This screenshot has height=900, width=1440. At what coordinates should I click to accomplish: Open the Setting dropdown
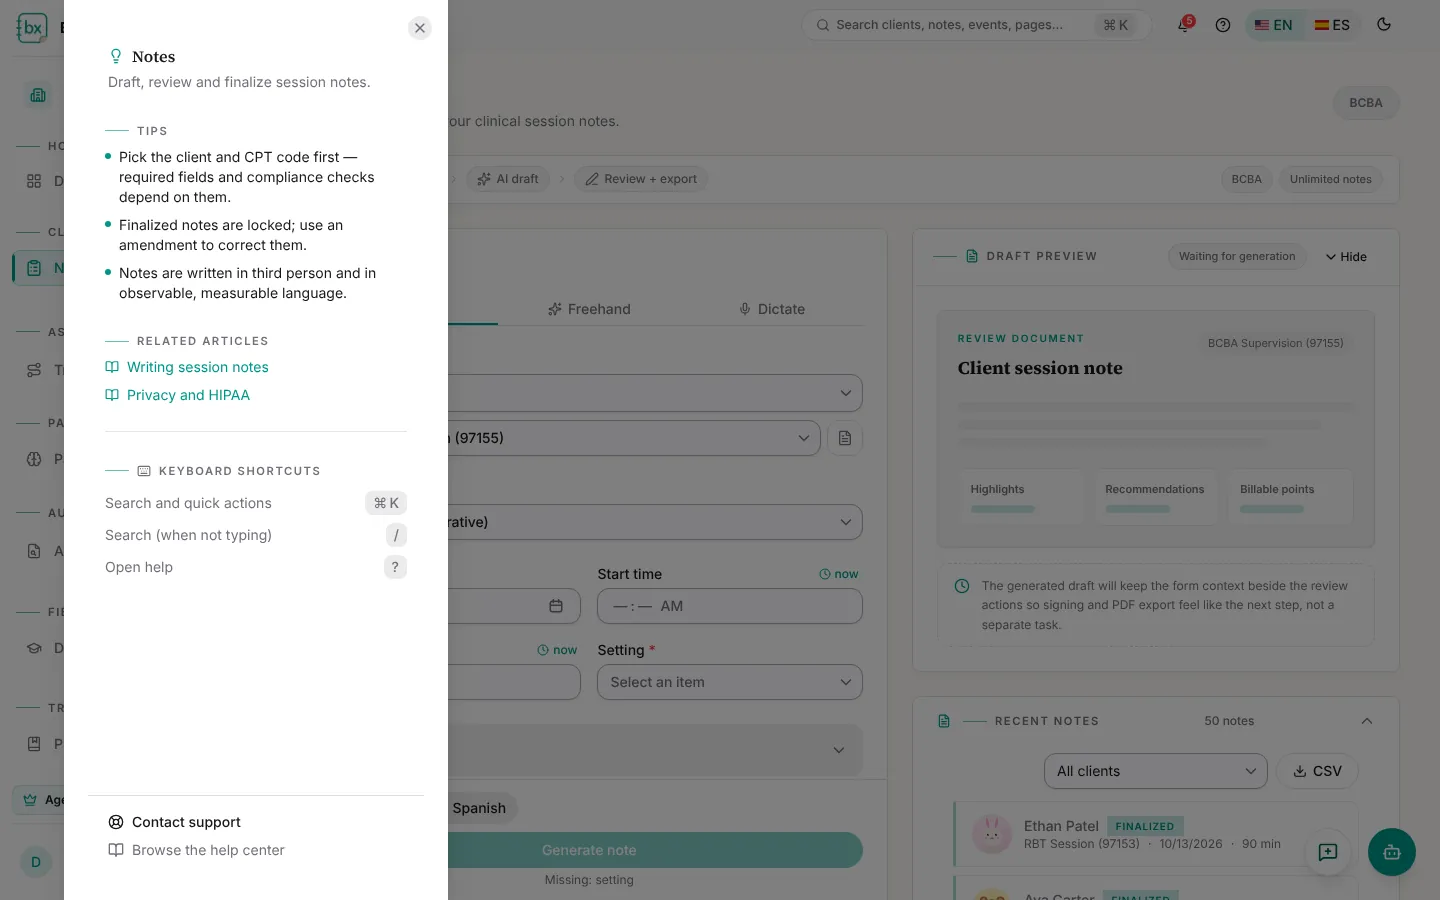730,682
